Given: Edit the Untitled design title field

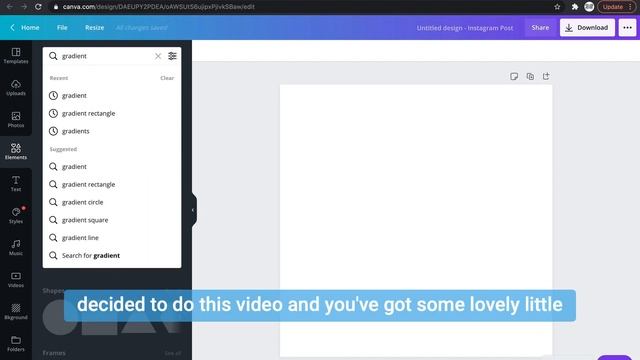Looking at the screenshot, I should click(465, 28).
